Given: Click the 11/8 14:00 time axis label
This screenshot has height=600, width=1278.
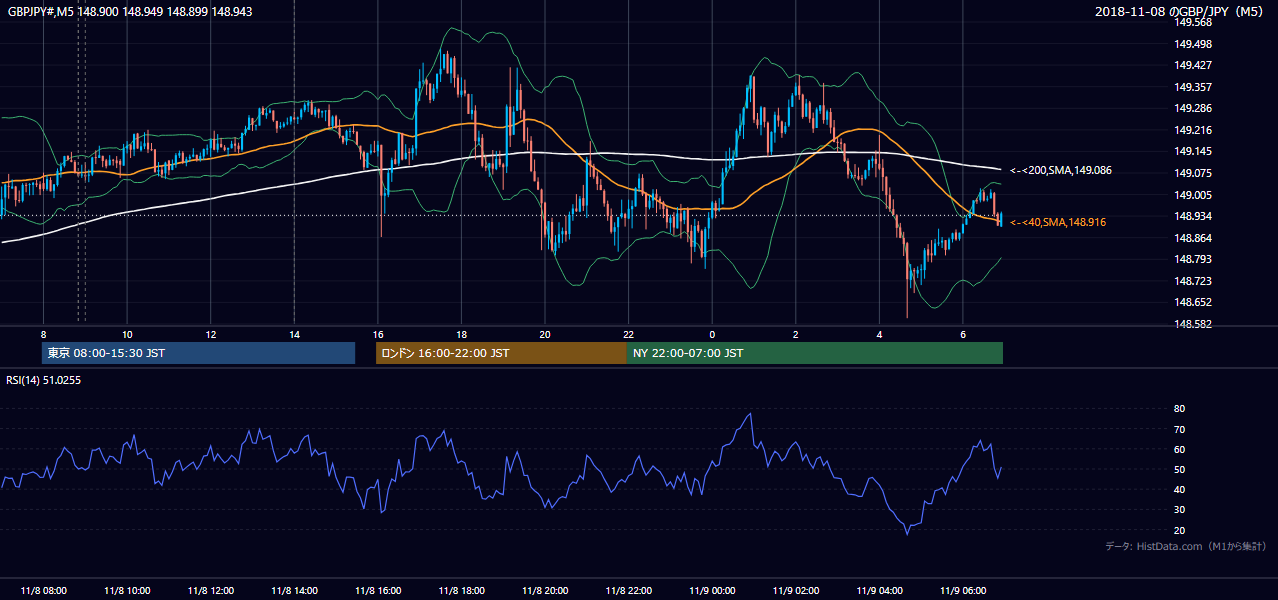Looking at the screenshot, I should [x=294, y=591].
